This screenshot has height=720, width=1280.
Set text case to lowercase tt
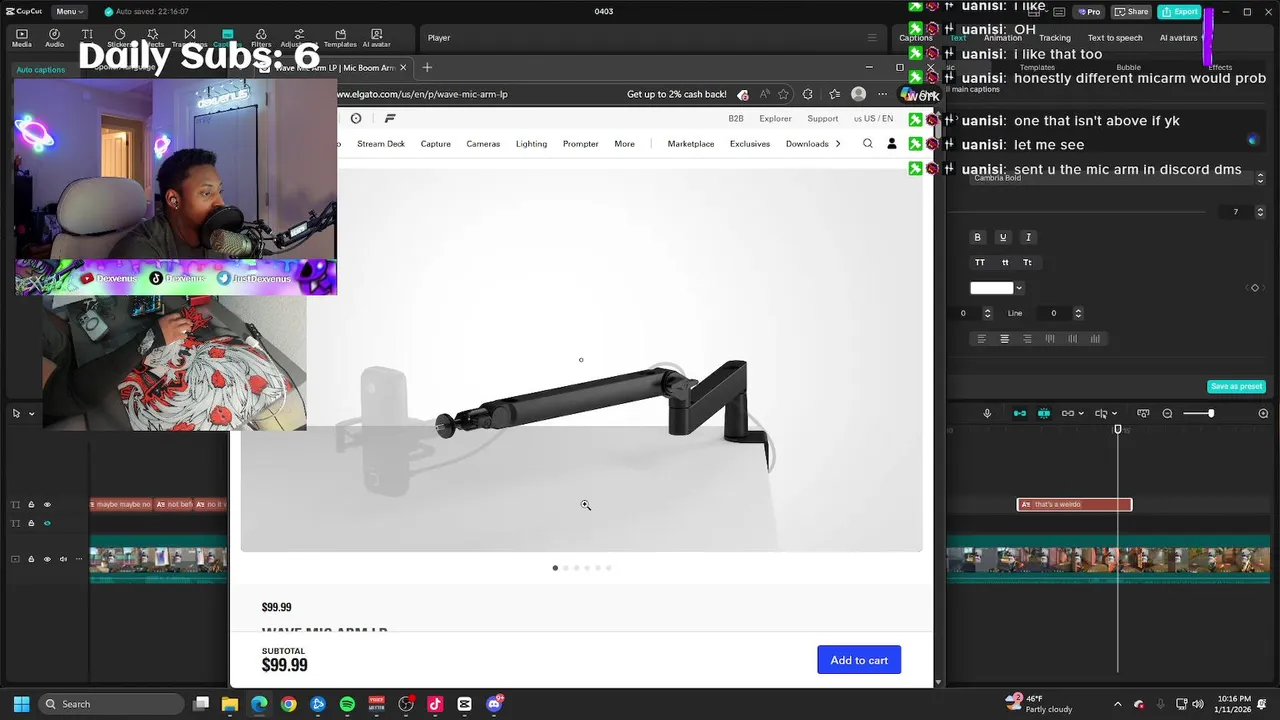(x=1005, y=262)
